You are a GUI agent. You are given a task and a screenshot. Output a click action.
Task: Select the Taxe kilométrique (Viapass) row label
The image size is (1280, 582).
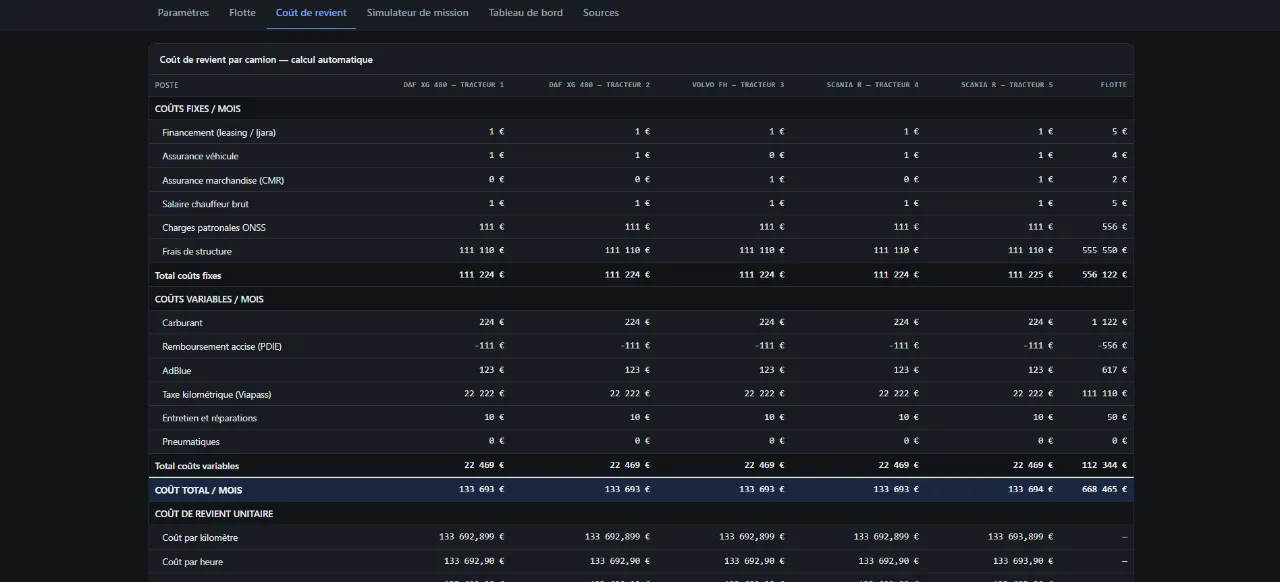[217, 394]
